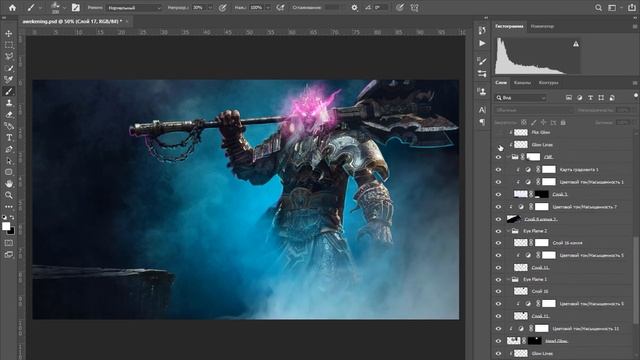Toggle visibility of Eye Flame 1 group
The image size is (640, 360).
[498, 280]
